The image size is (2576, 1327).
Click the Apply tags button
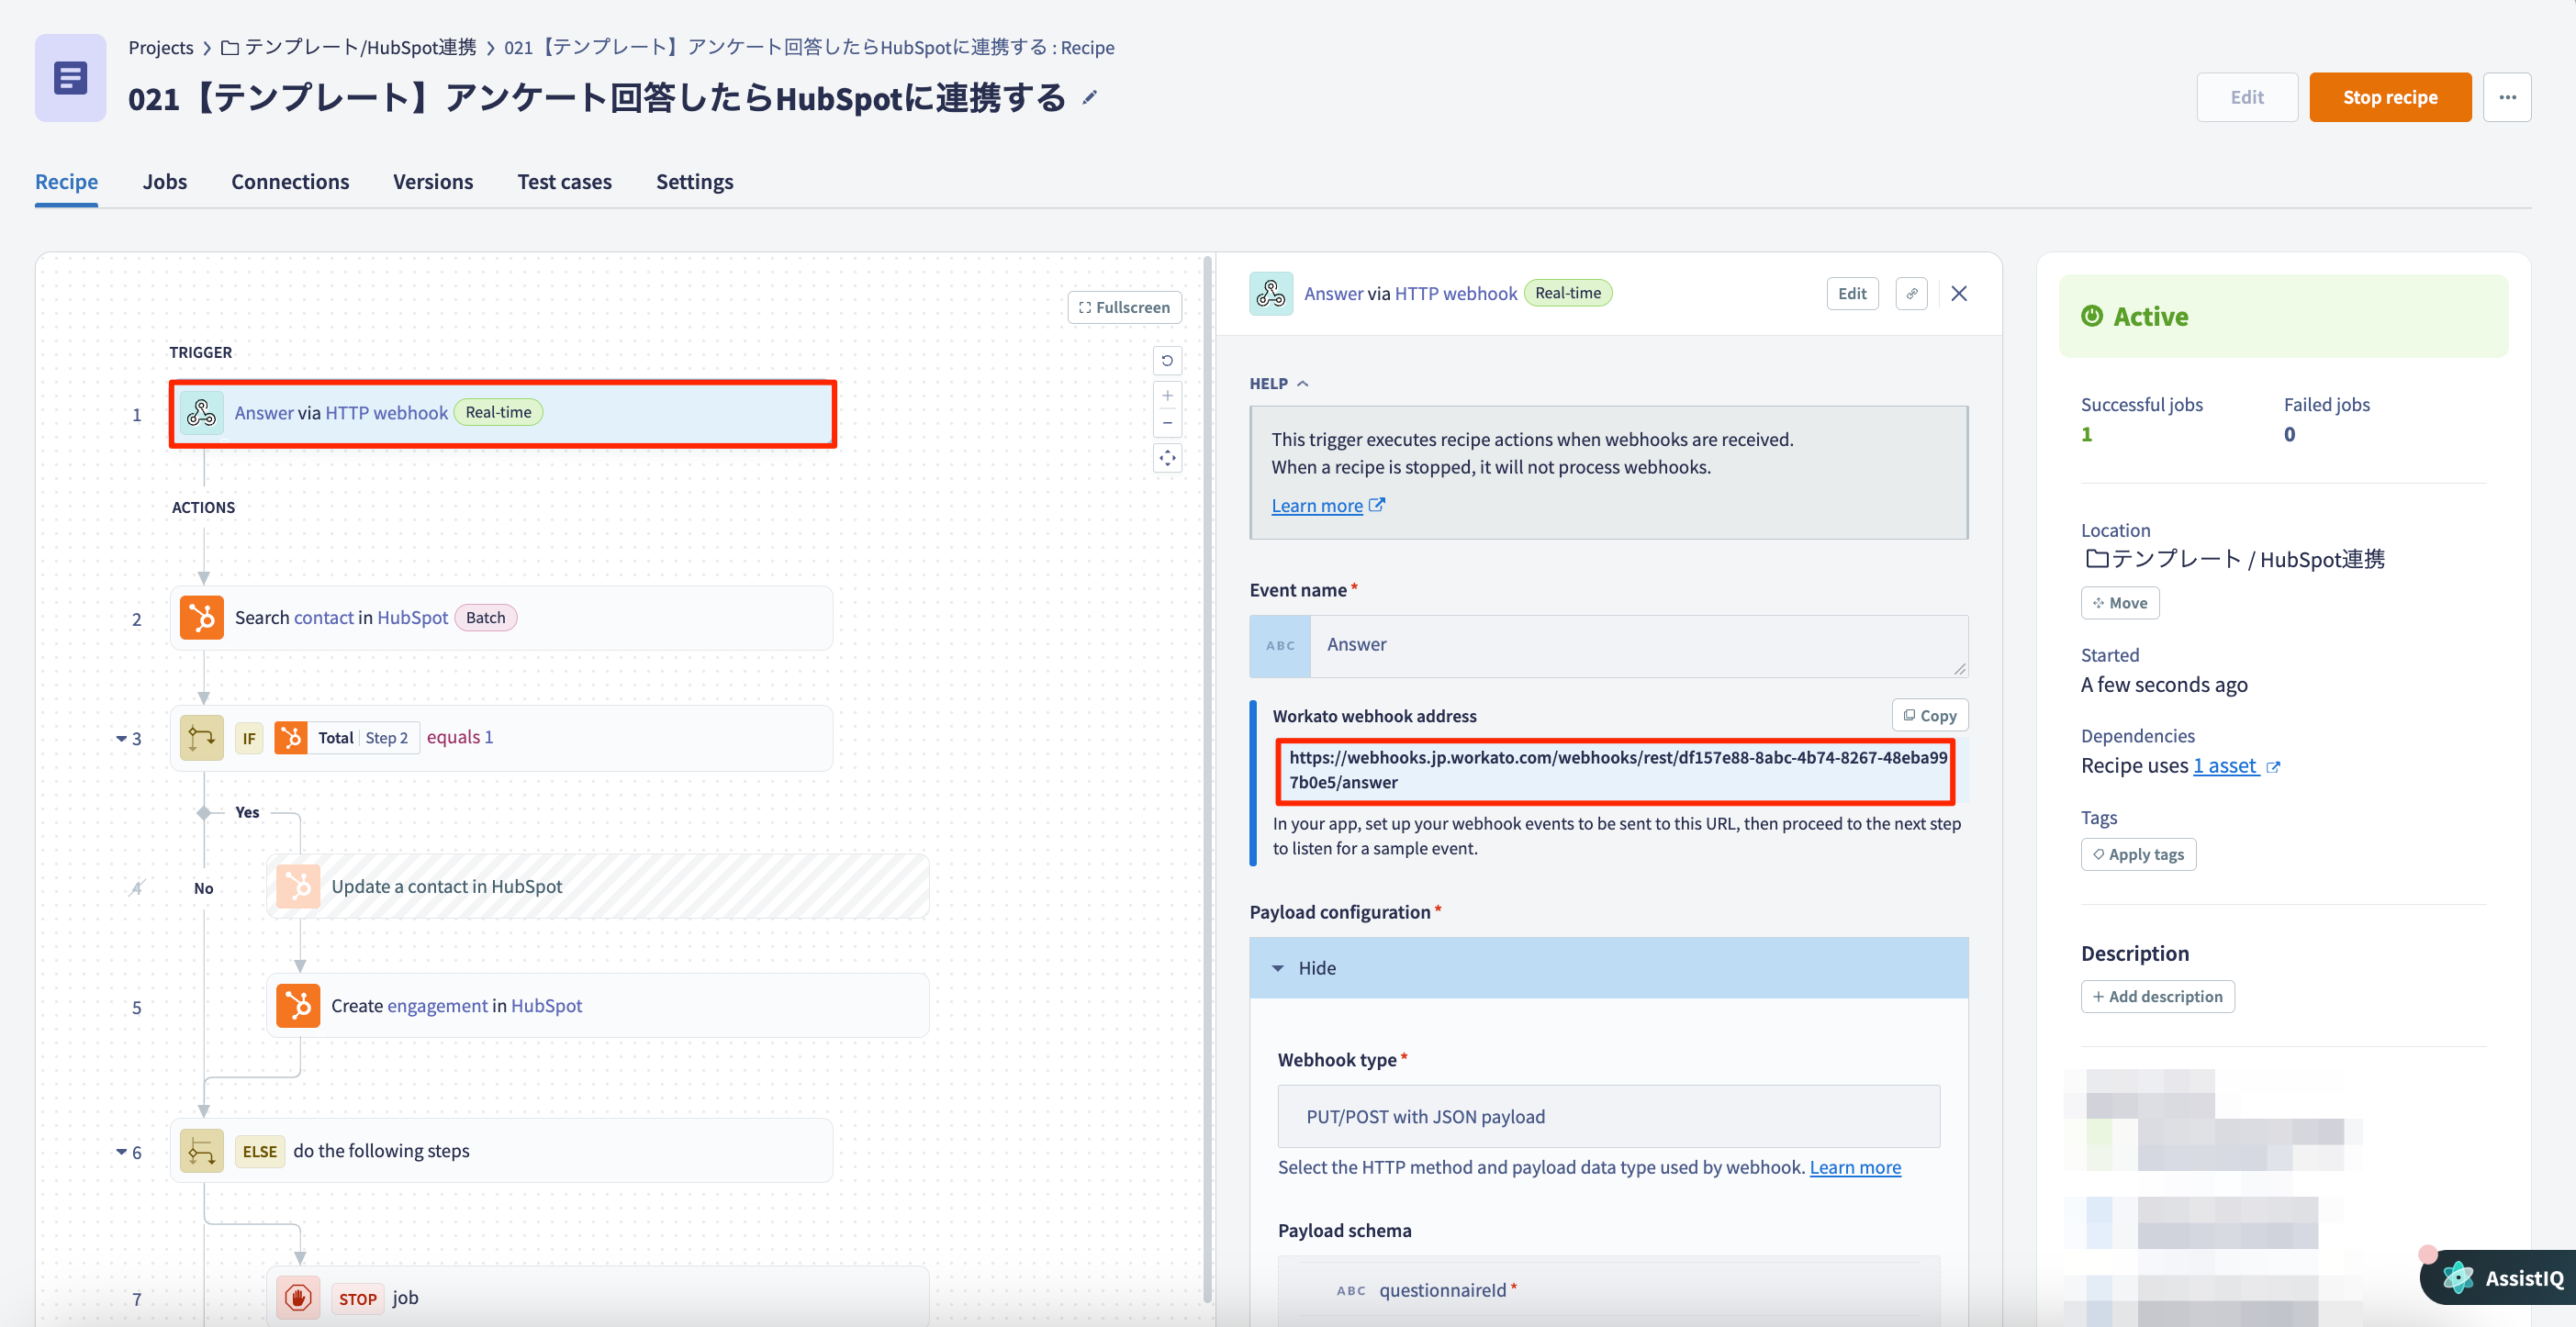pyautogui.click(x=2138, y=854)
